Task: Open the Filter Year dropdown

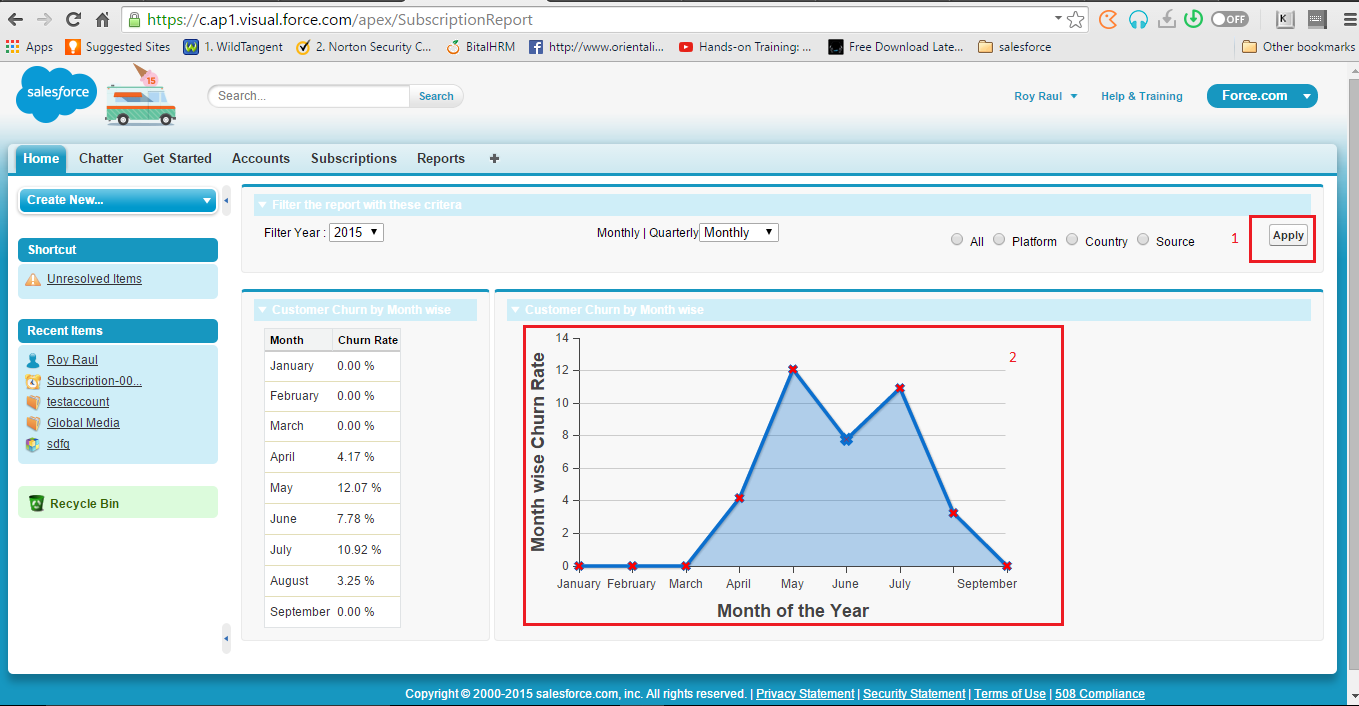Action: click(356, 232)
